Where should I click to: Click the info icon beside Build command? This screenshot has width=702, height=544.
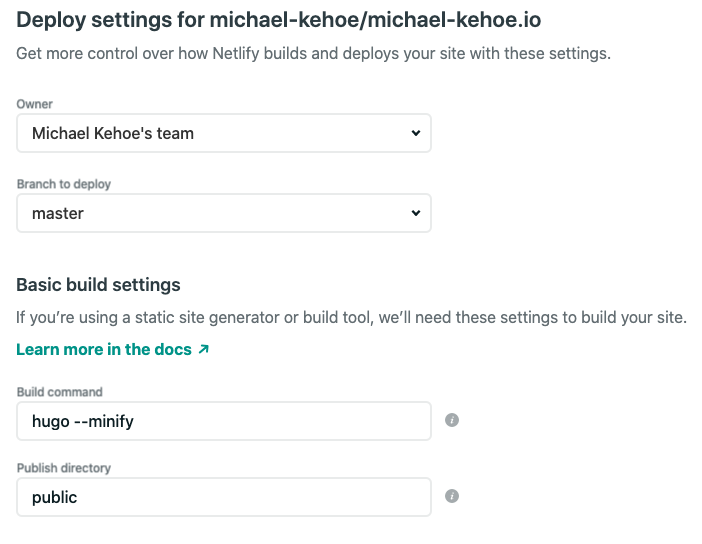pyautogui.click(x=451, y=421)
